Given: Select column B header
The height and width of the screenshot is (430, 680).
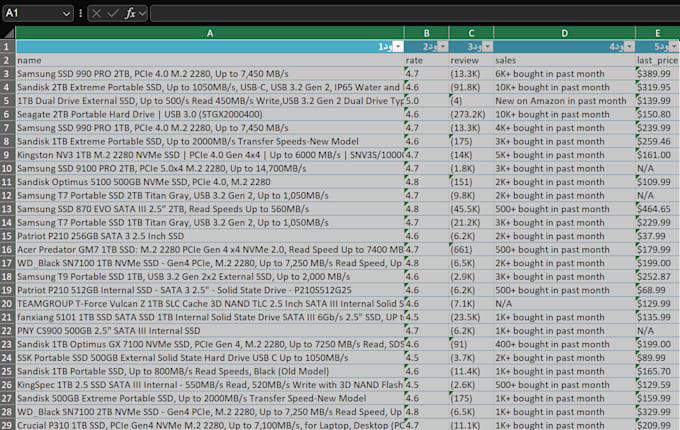Looking at the screenshot, I should click(426, 33).
